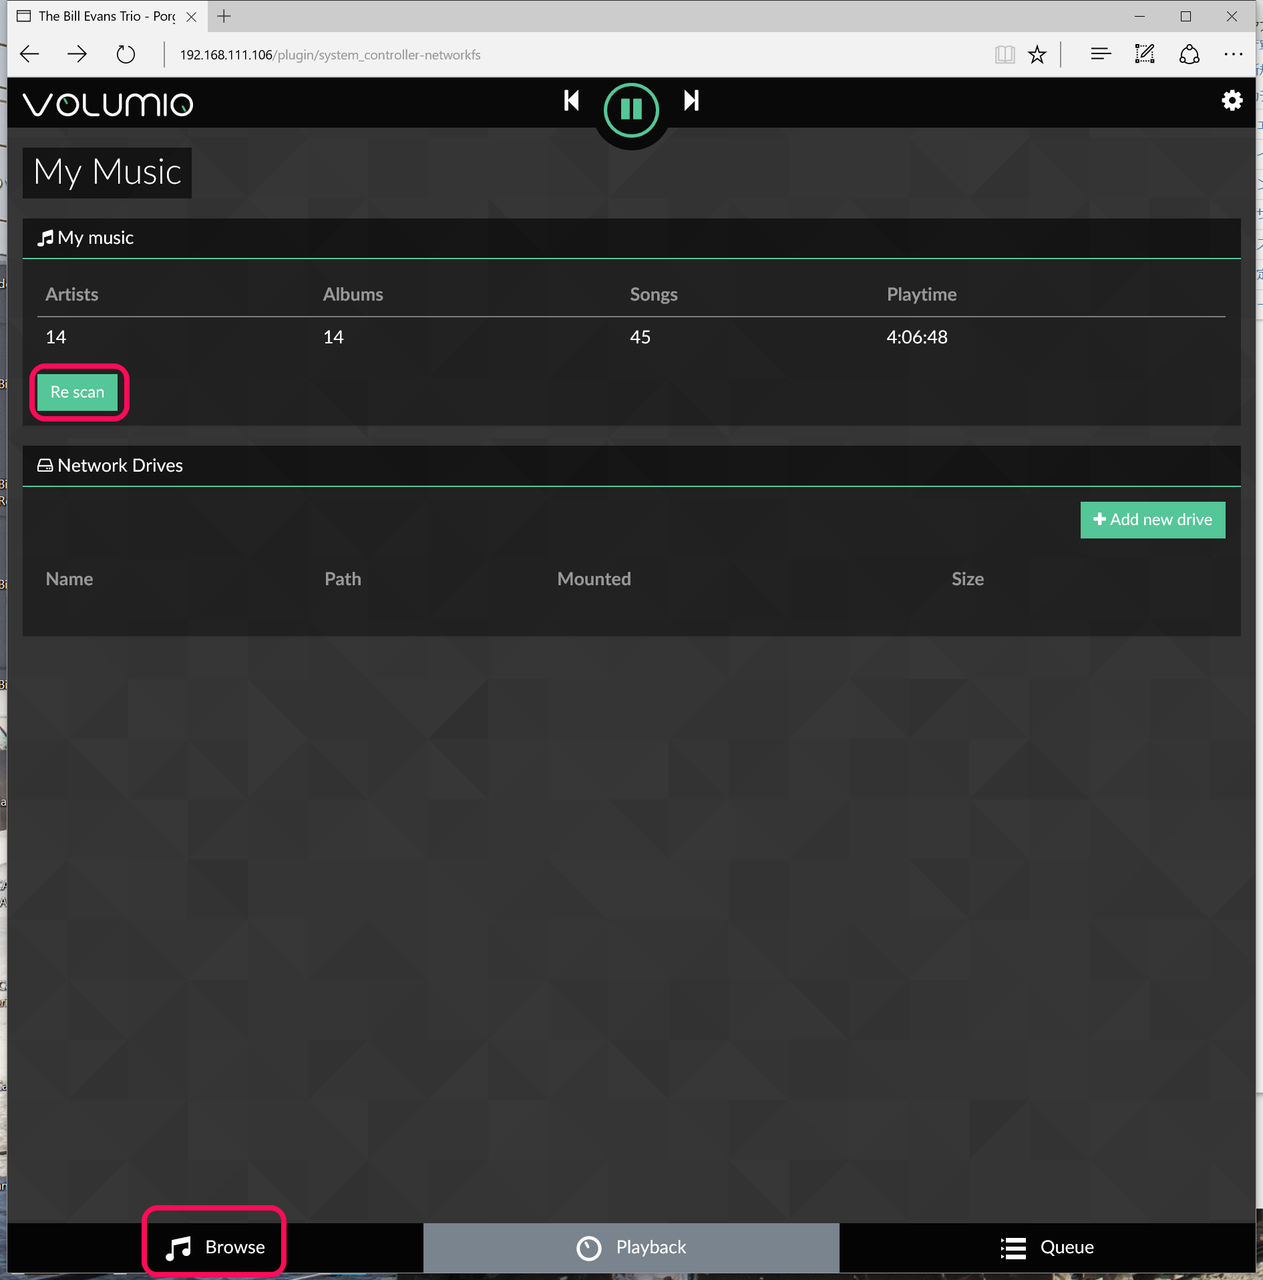Open the Edge more actions menu
Image resolution: width=1263 pixels, height=1280 pixels.
point(1233,54)
